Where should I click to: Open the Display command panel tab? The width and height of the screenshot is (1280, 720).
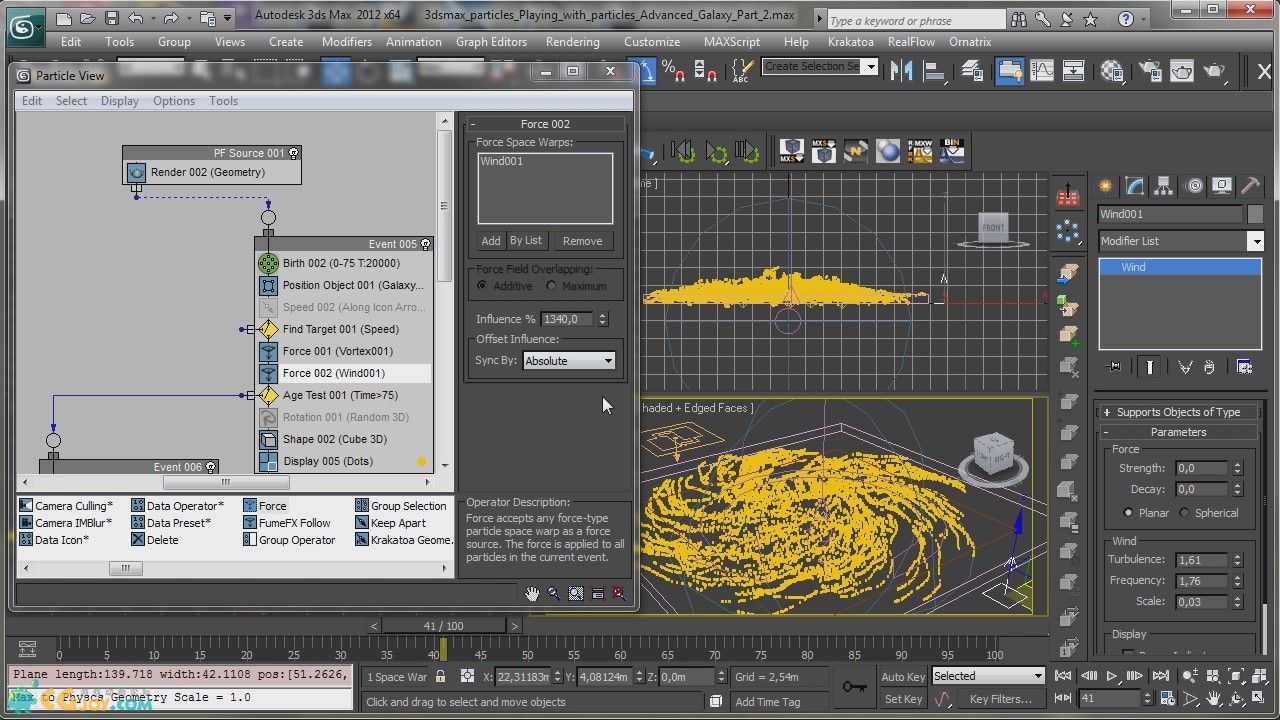point(1222,186)
